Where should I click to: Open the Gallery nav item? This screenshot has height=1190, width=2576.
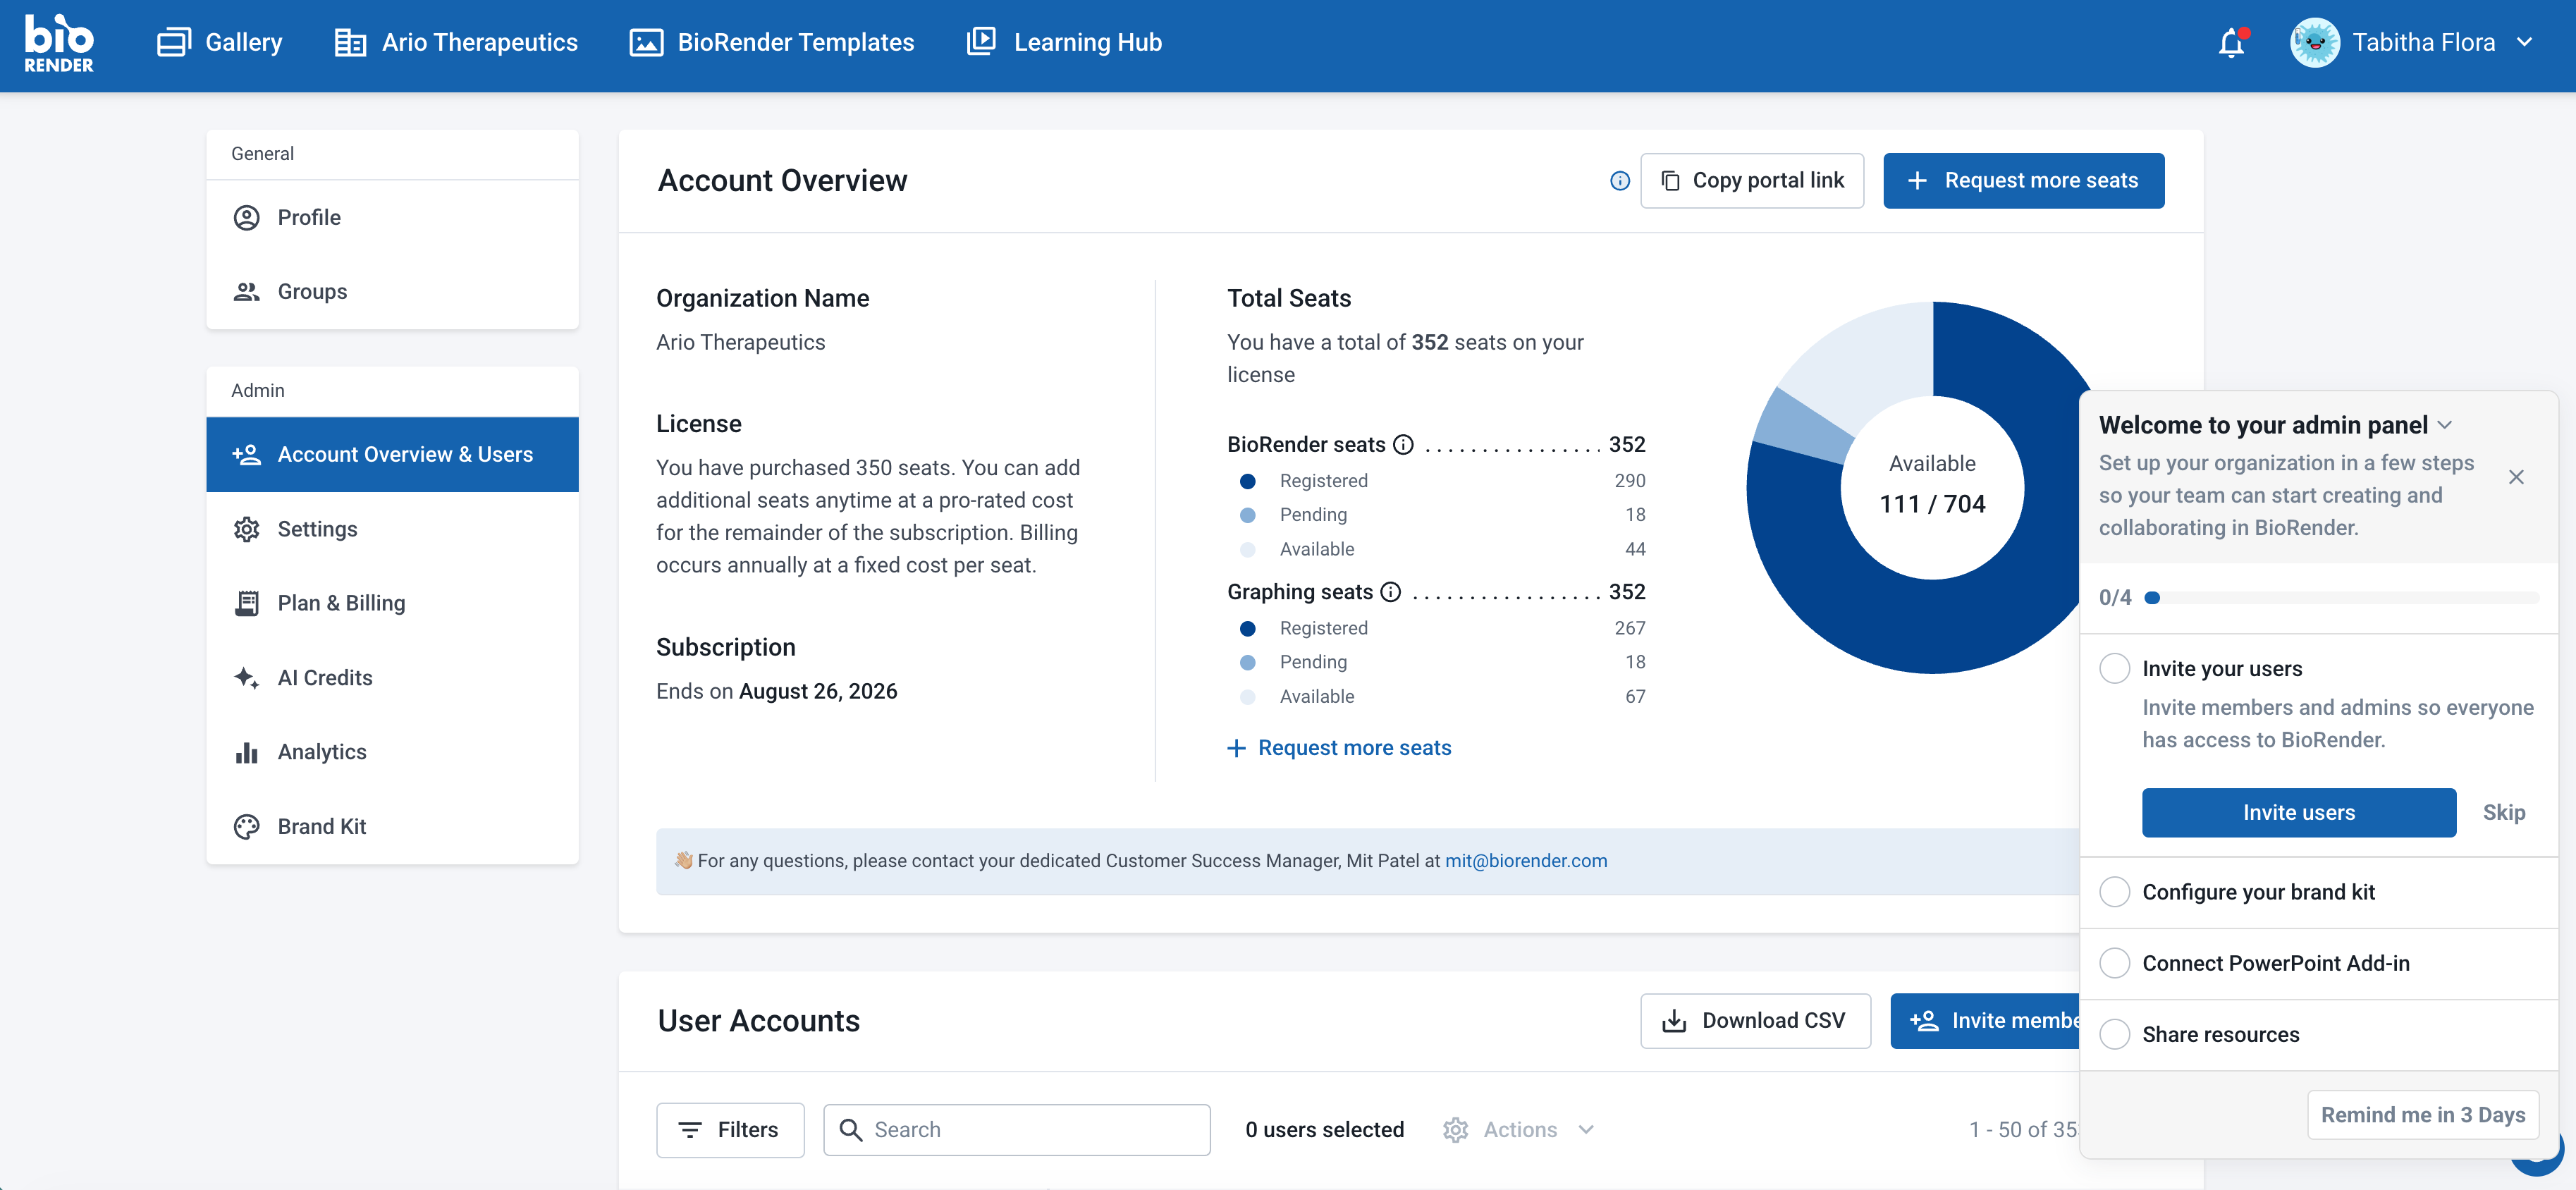click(220, 42)
